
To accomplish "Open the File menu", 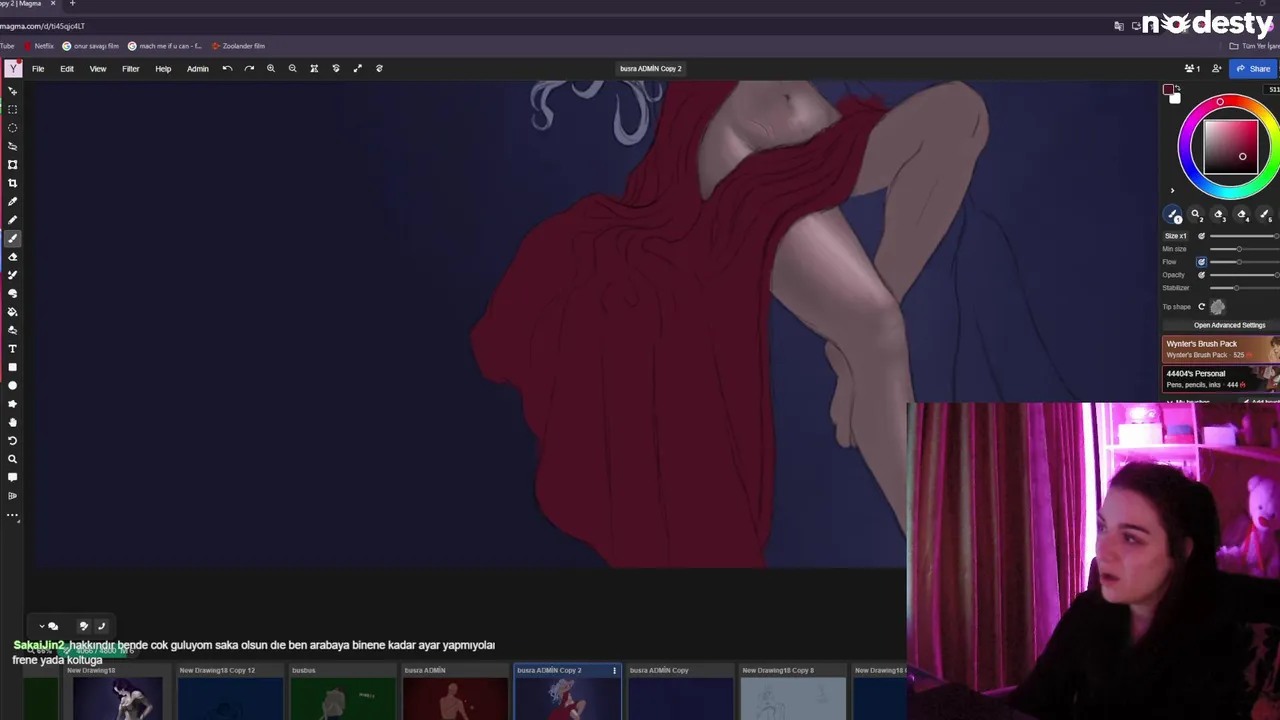I will [x=38, y=69].
